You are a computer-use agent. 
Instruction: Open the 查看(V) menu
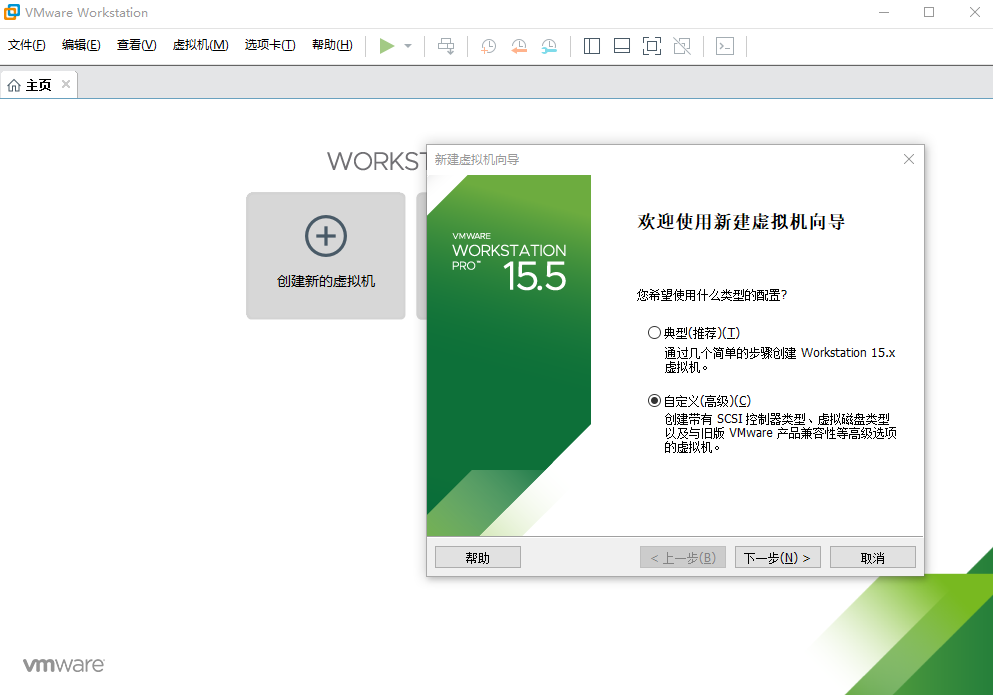pos(136,45)
